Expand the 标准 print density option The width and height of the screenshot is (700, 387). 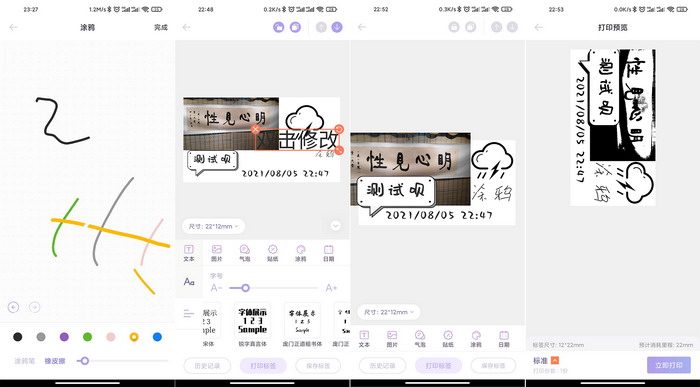pos(555,360)
